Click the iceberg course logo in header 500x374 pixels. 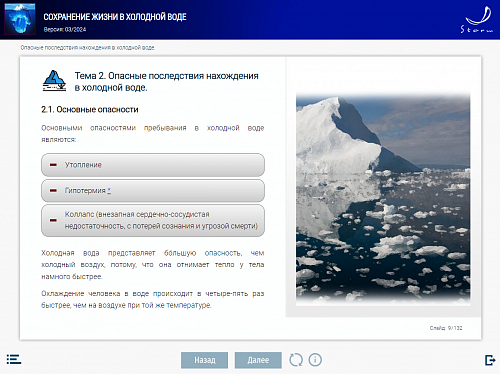point(20,18)
